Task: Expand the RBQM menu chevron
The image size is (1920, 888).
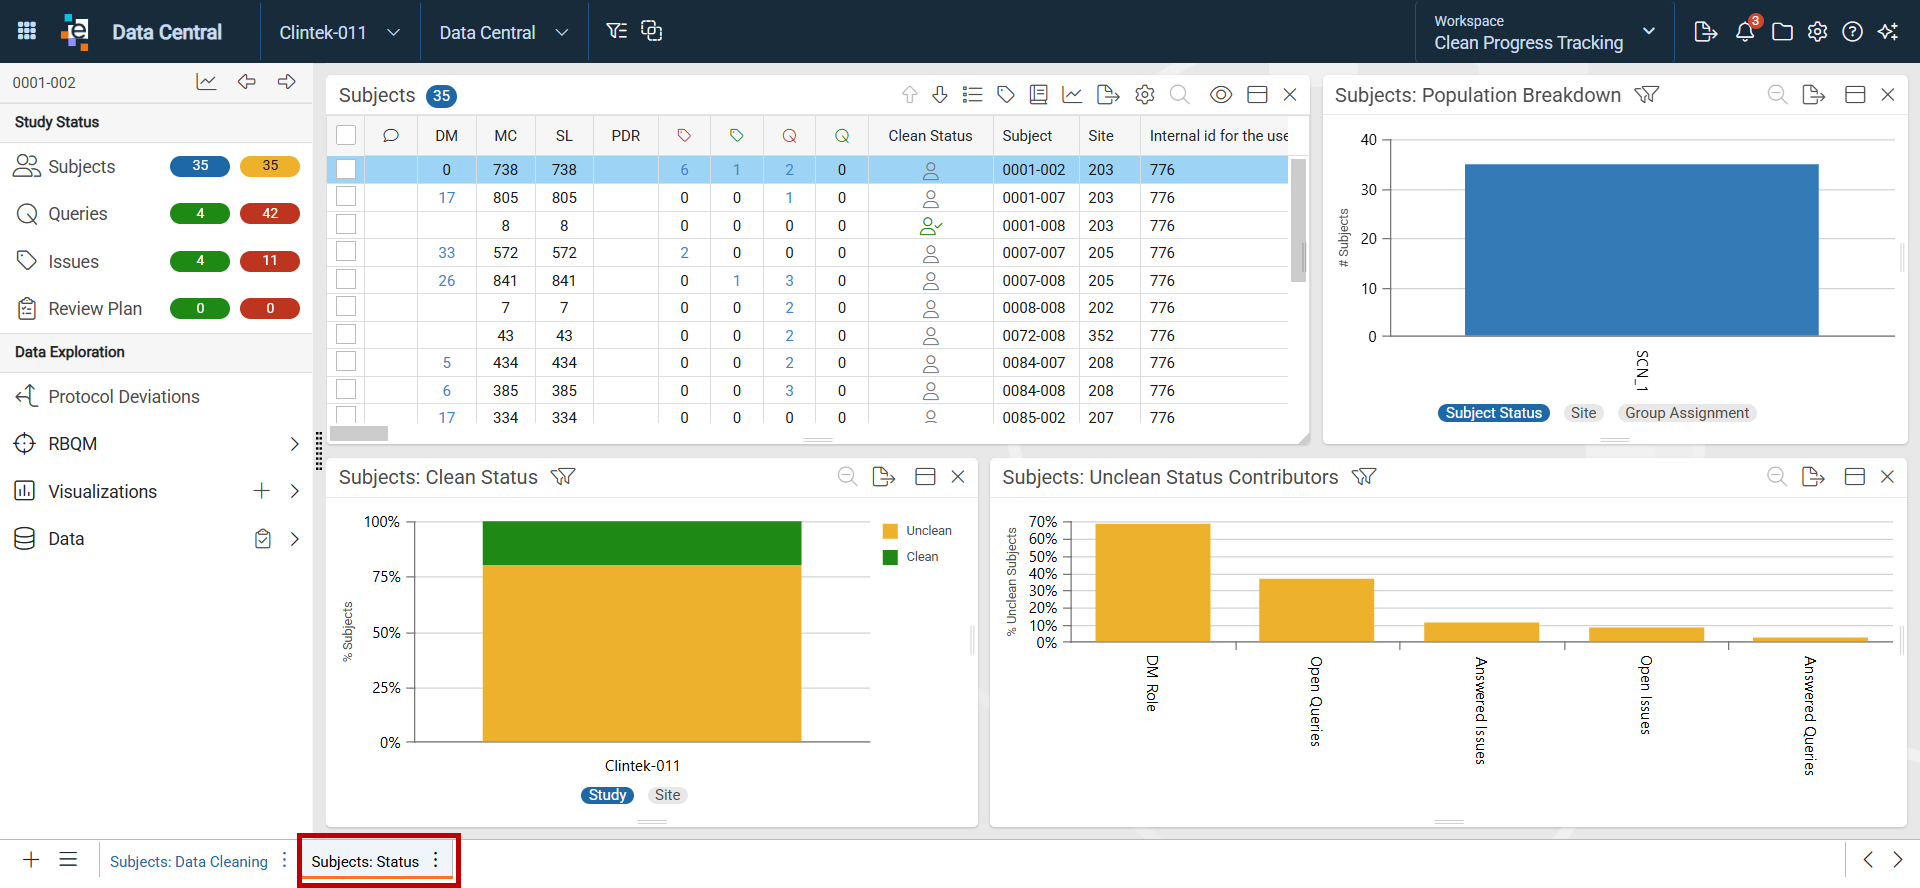Action: pyautogui.click(x=294, y=444)
